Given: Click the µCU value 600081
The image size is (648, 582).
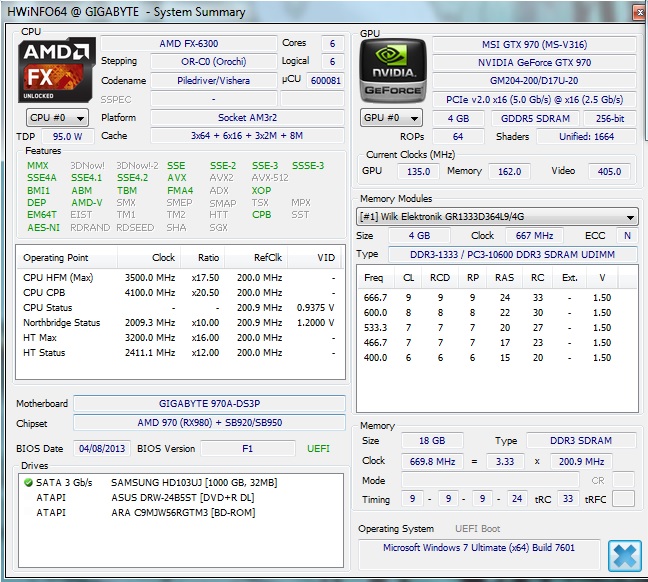Looking at the screenshot, I should click(326, 80).
